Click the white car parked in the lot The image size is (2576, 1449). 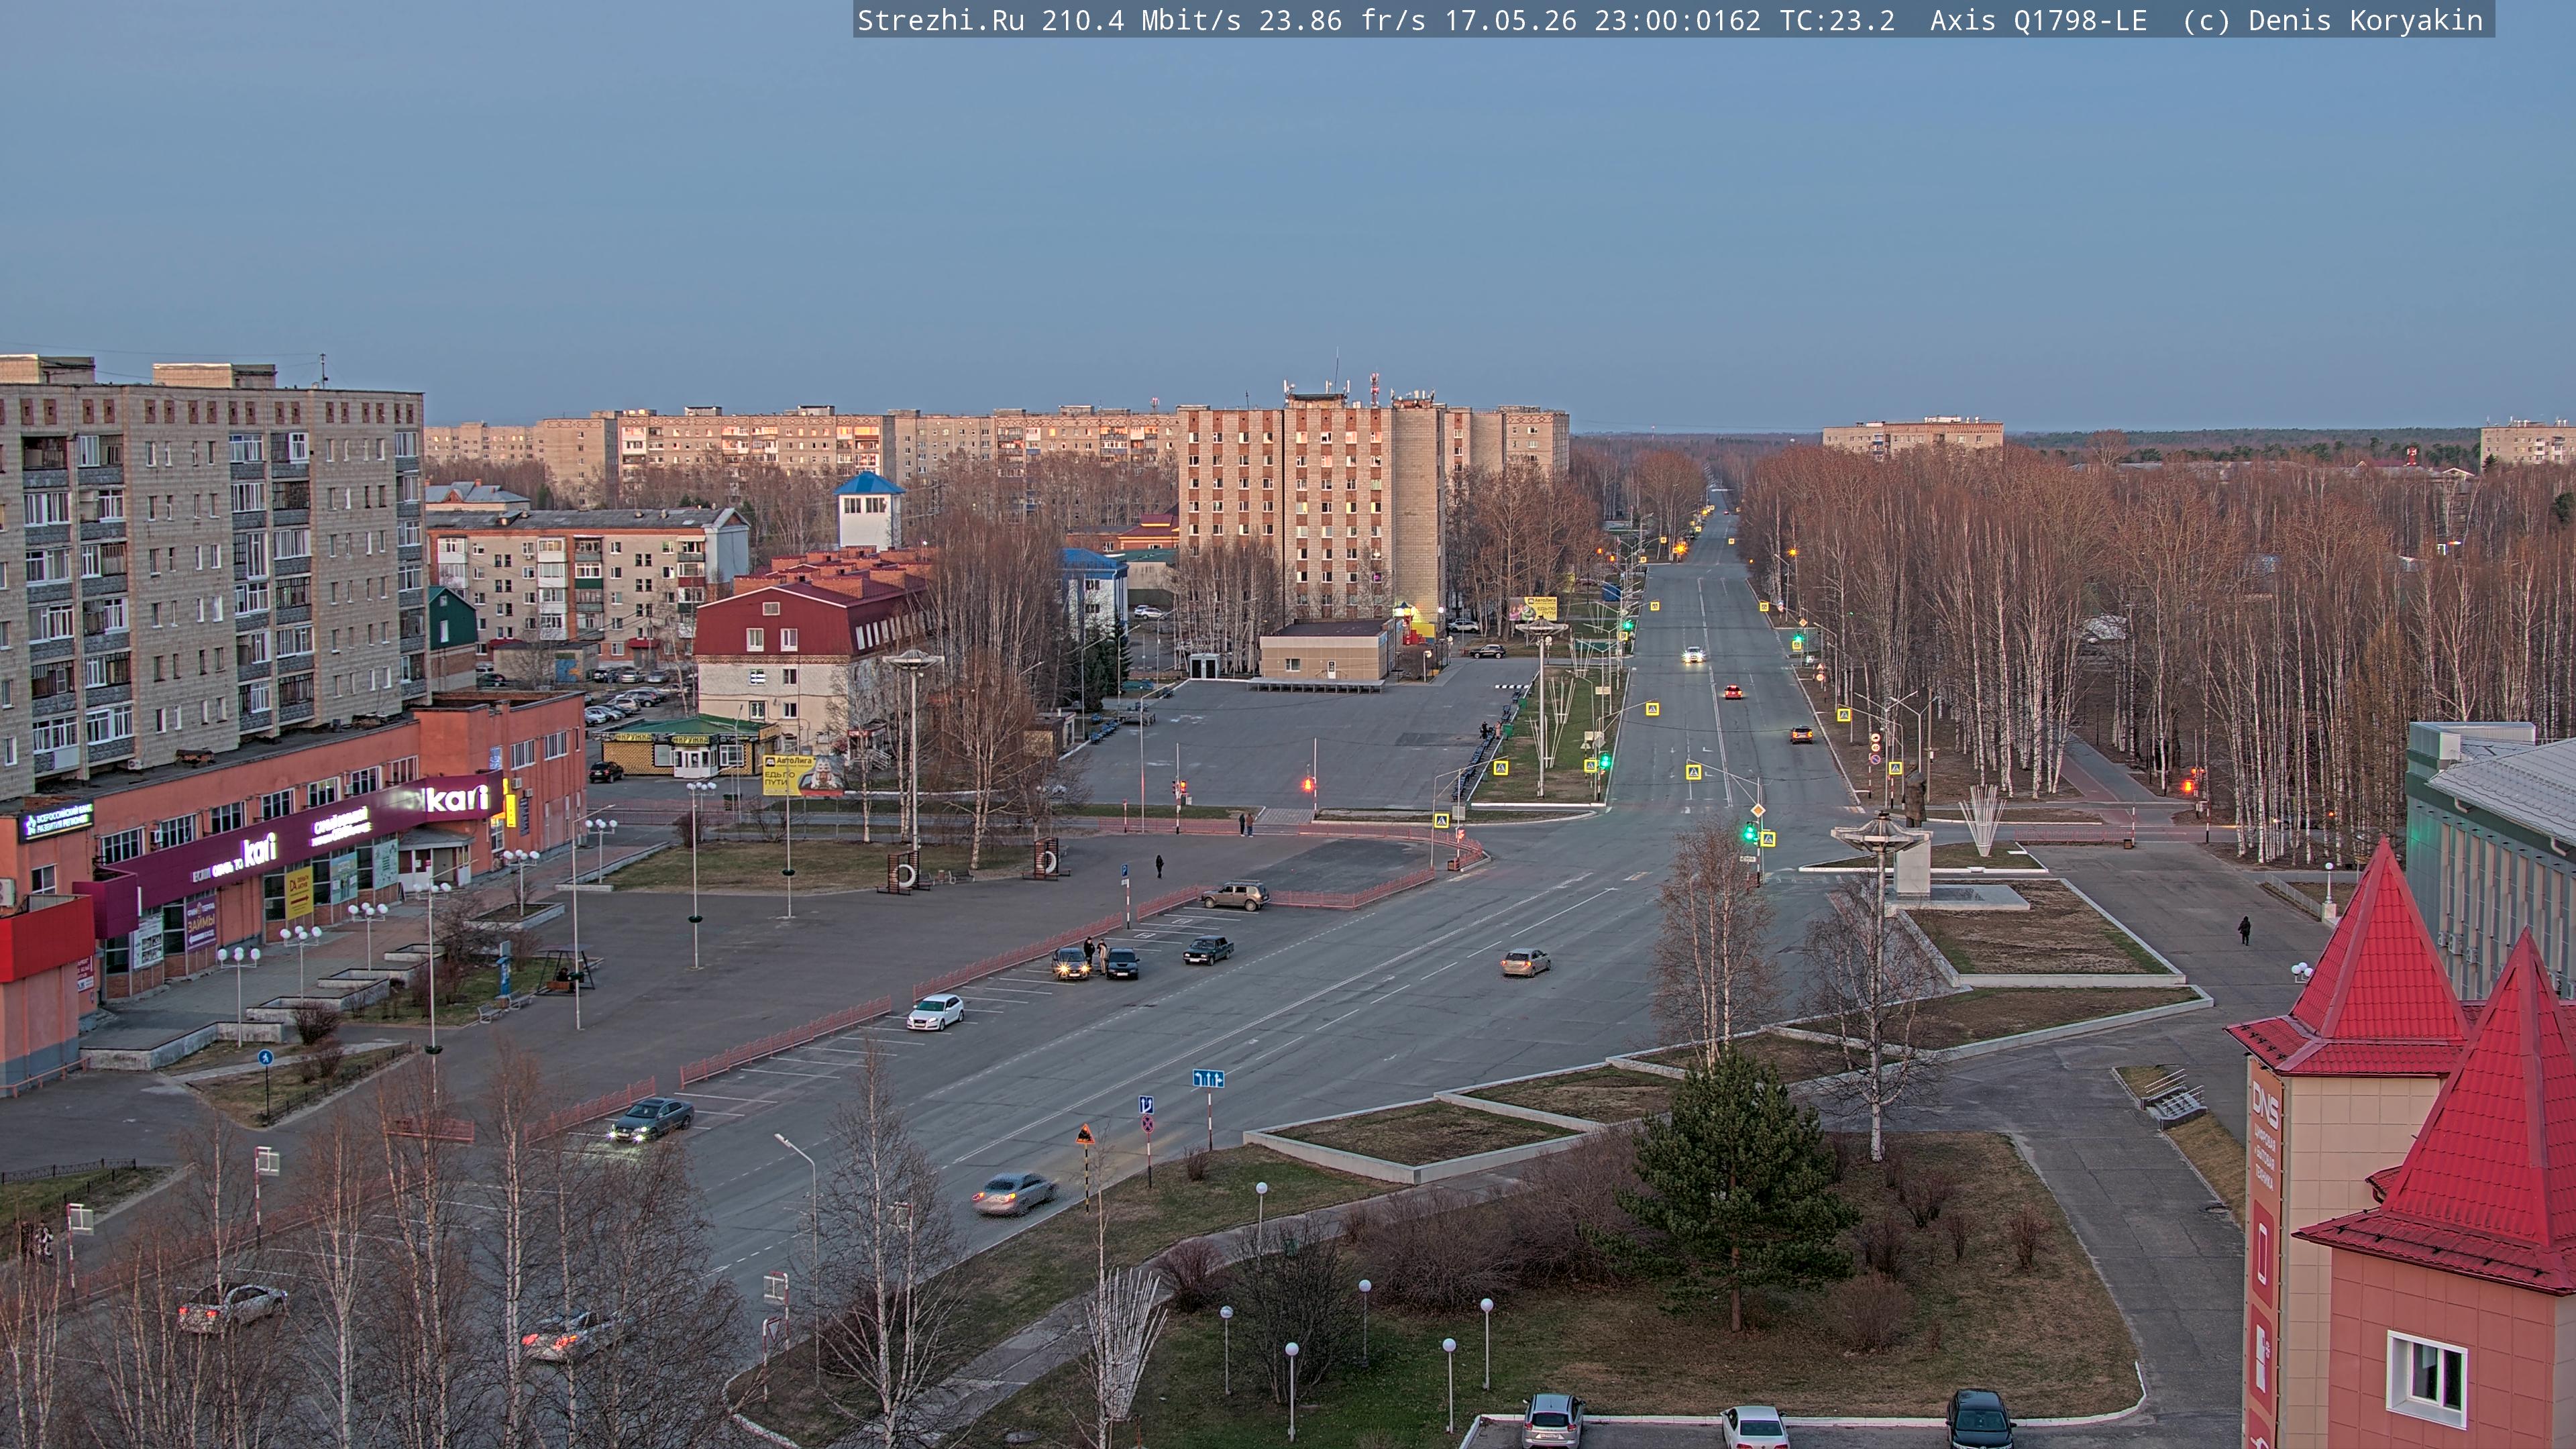pos(935,1011)
